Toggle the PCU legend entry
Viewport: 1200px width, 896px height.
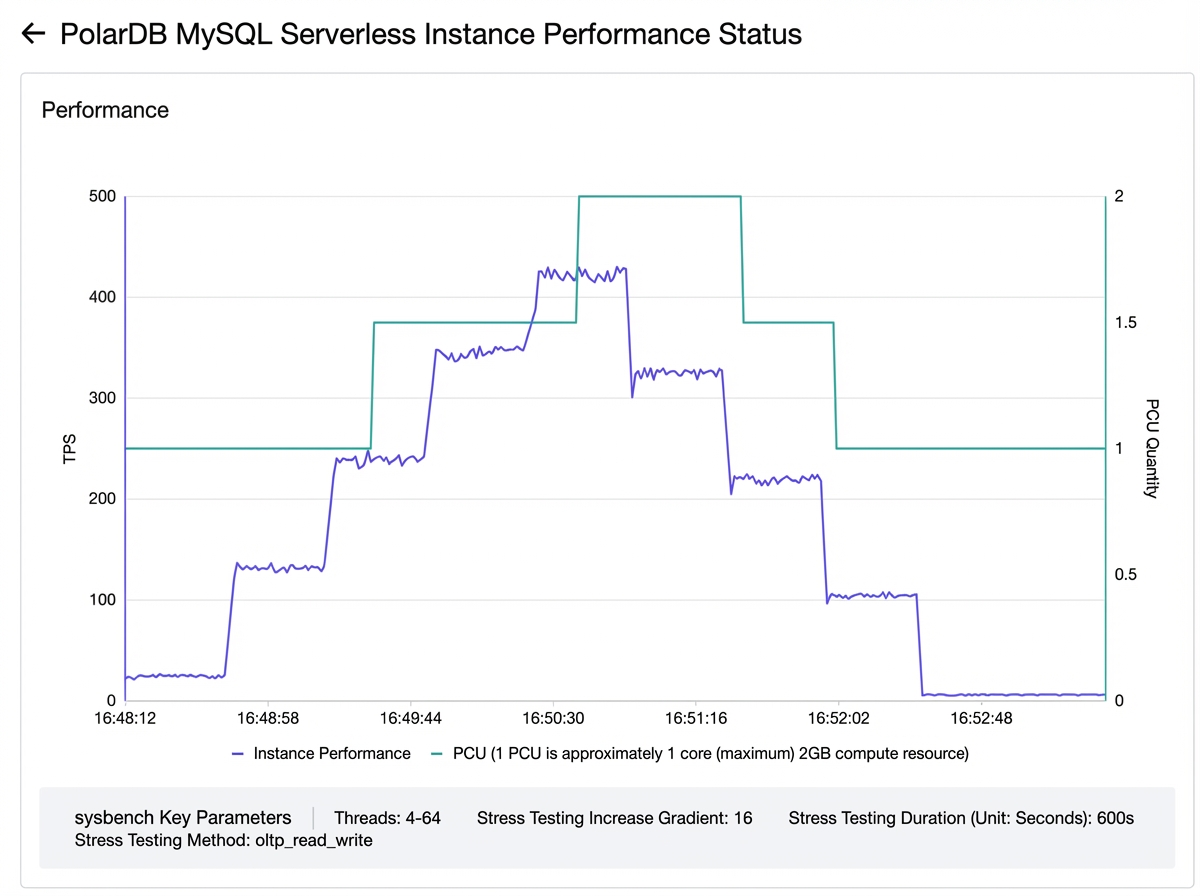click(x=699, y=753)
